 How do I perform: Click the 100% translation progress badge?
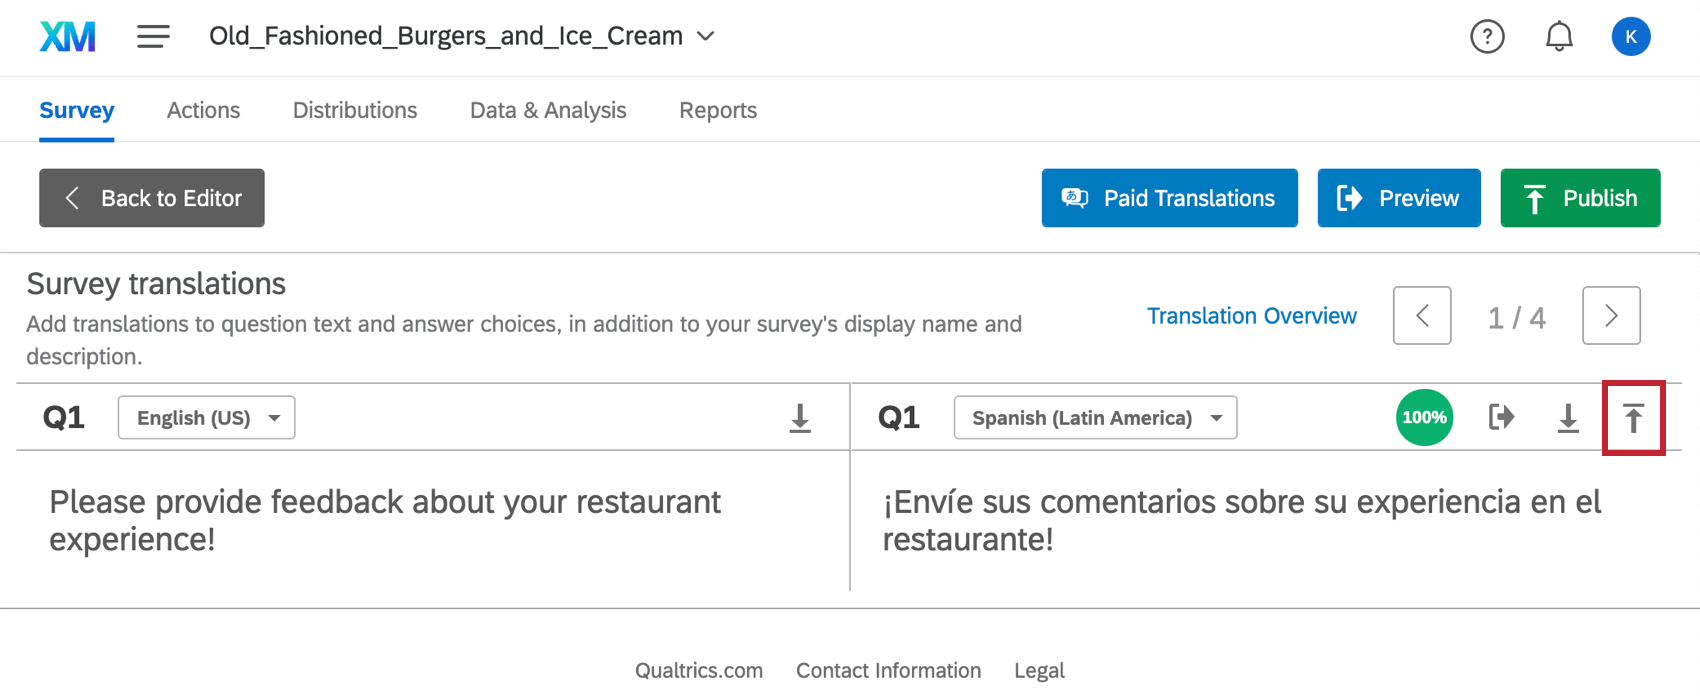pos(1424,417)
